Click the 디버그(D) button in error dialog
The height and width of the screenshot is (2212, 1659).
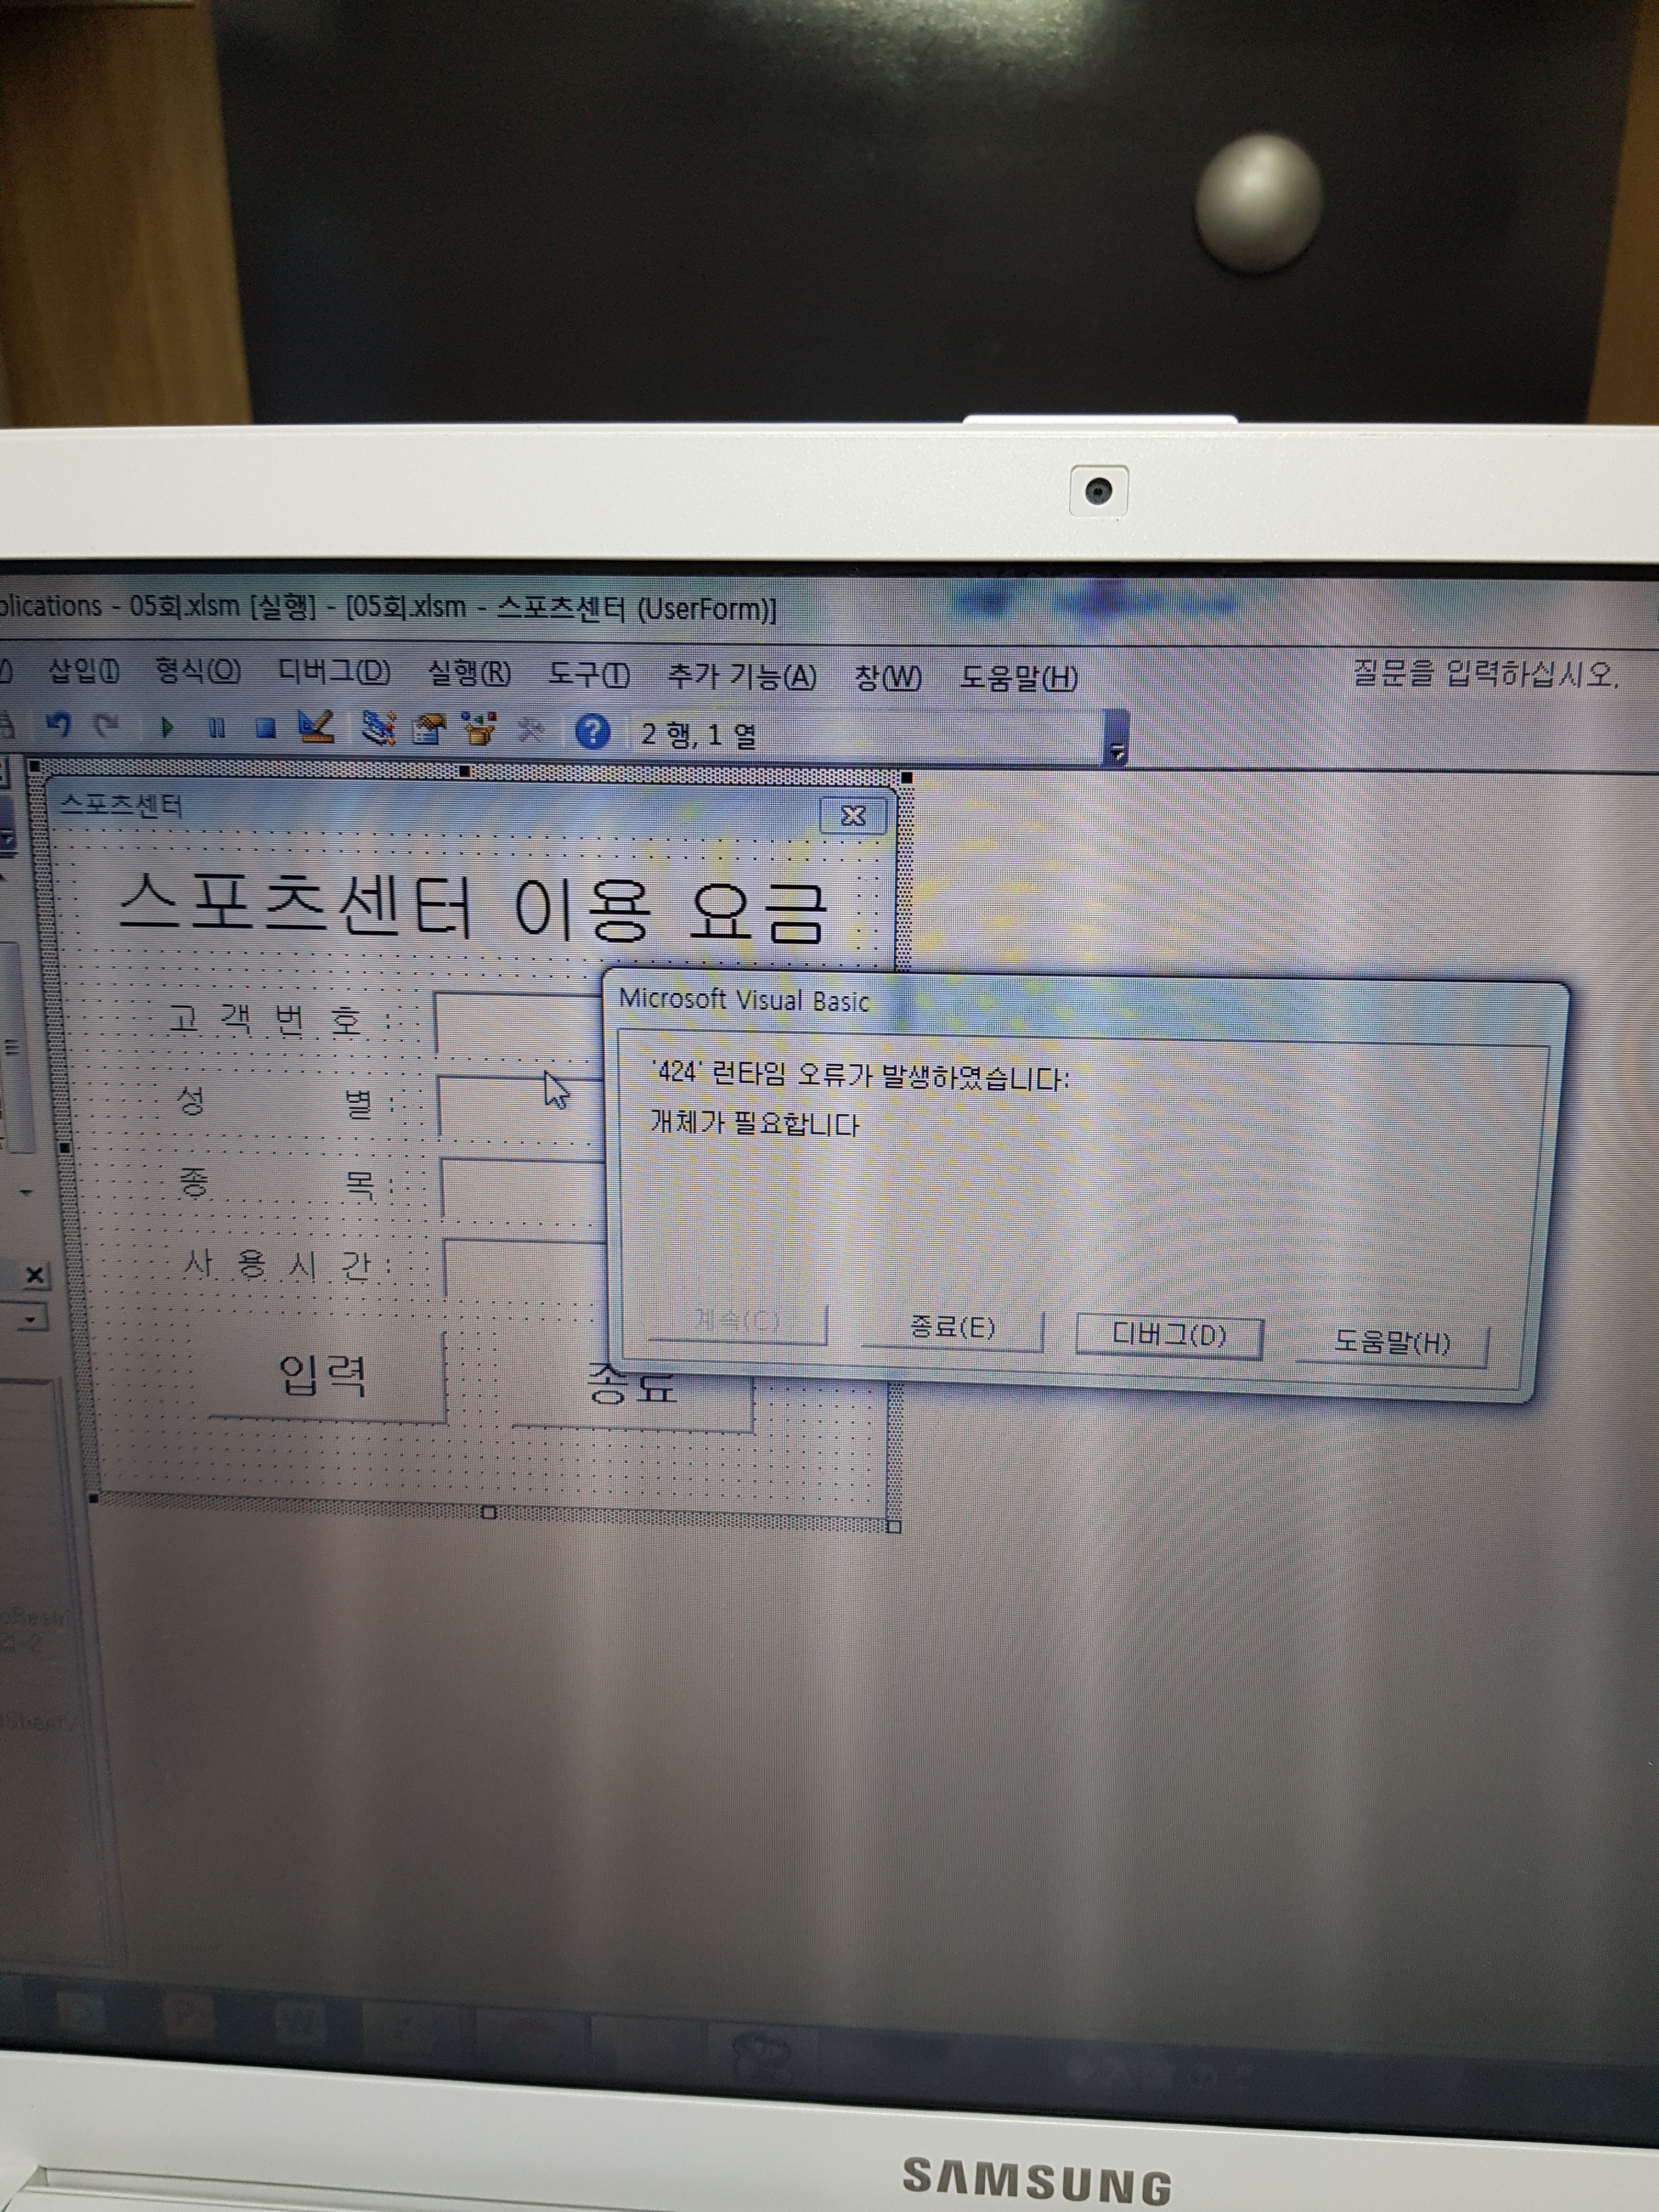click(1168, 1335)
